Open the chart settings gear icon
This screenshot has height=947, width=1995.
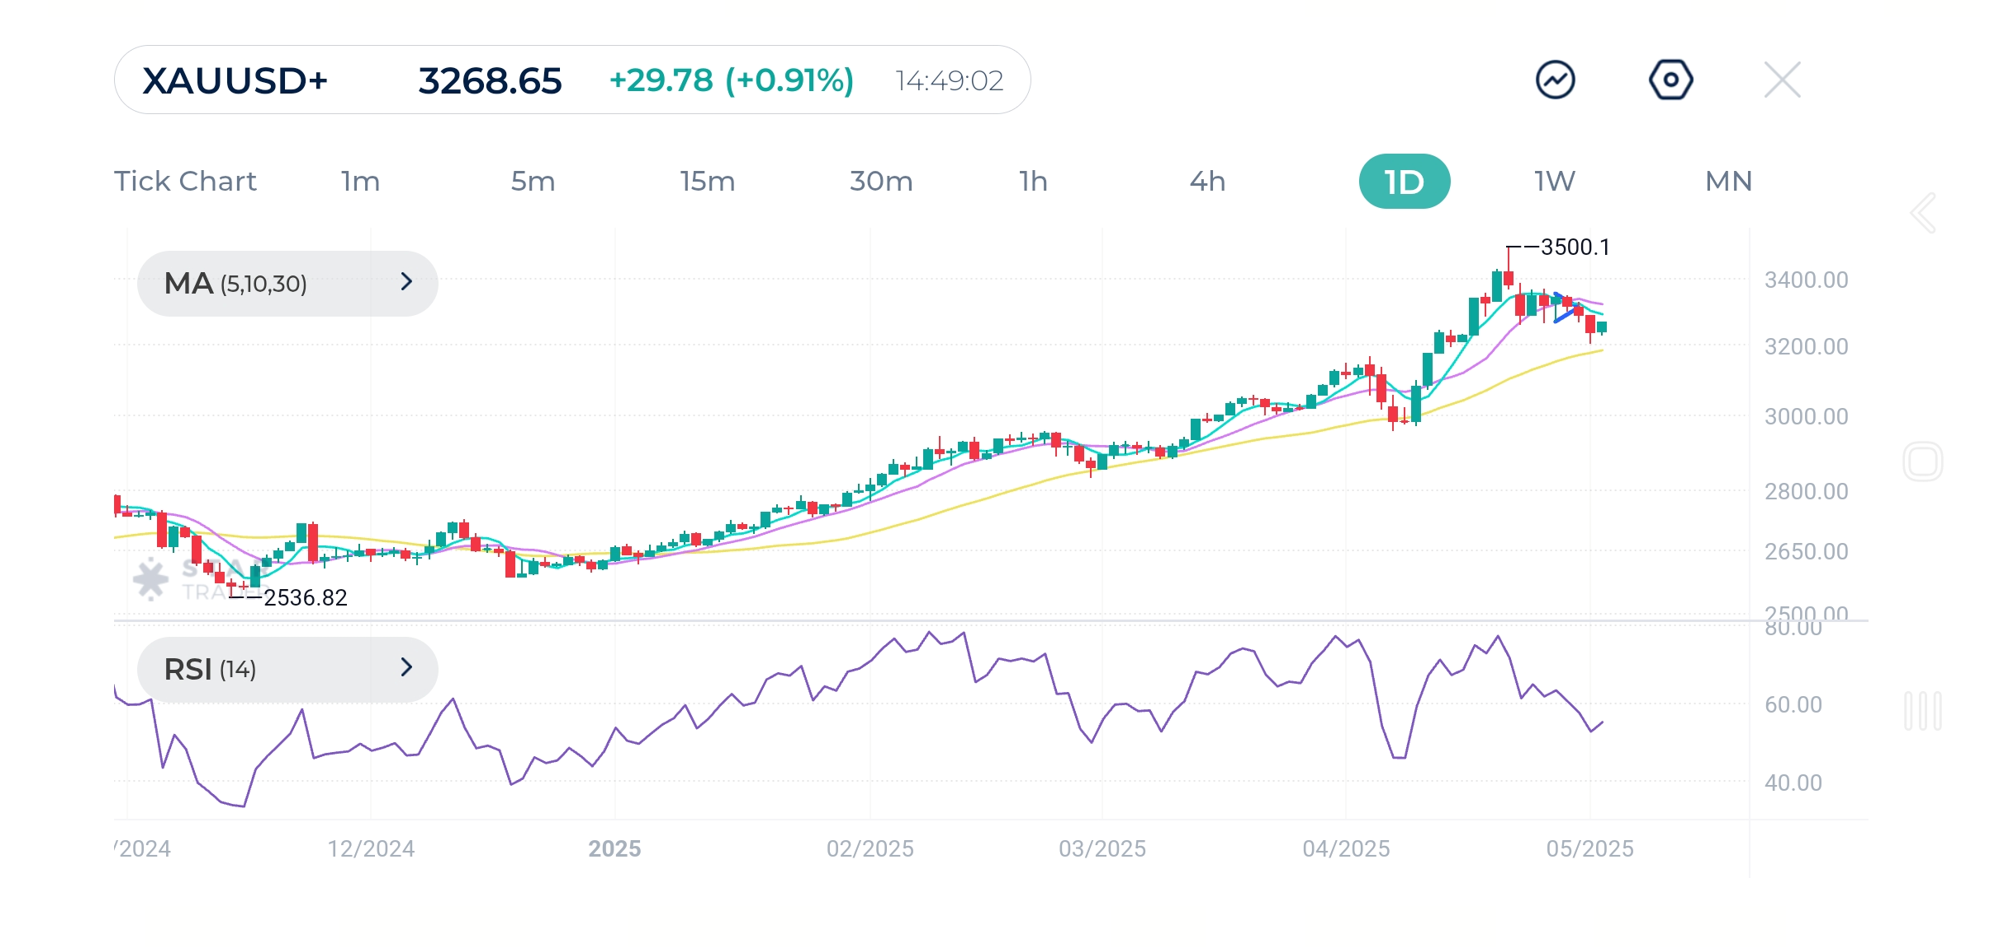click(x=1670, y=79)
